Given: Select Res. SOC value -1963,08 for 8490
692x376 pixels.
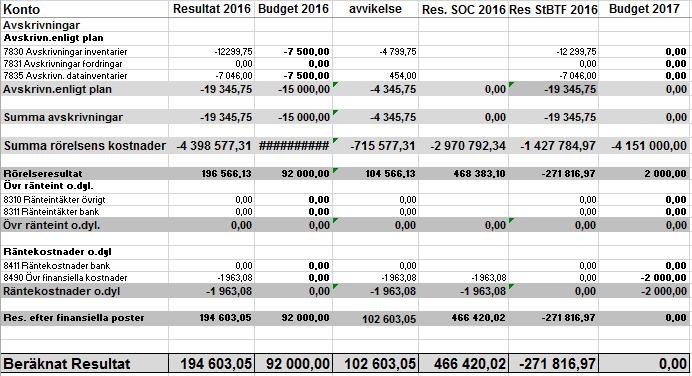Looking at the screenshot, I should (488, 278).
